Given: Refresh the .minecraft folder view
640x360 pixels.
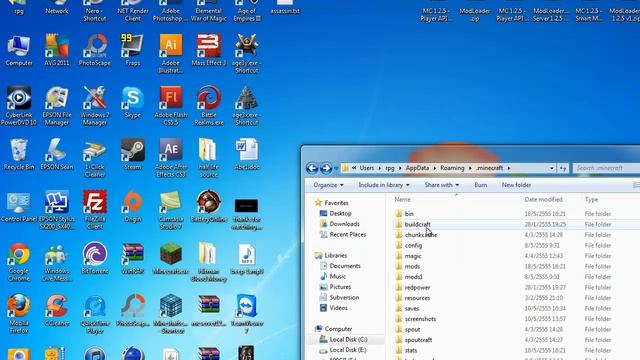Looking at the screenshot, I should 563,168.
